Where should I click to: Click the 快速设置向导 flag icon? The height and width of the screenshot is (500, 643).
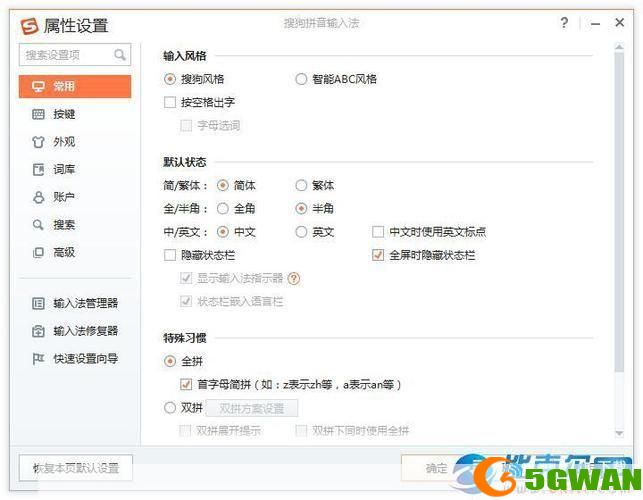click(38, 359)
